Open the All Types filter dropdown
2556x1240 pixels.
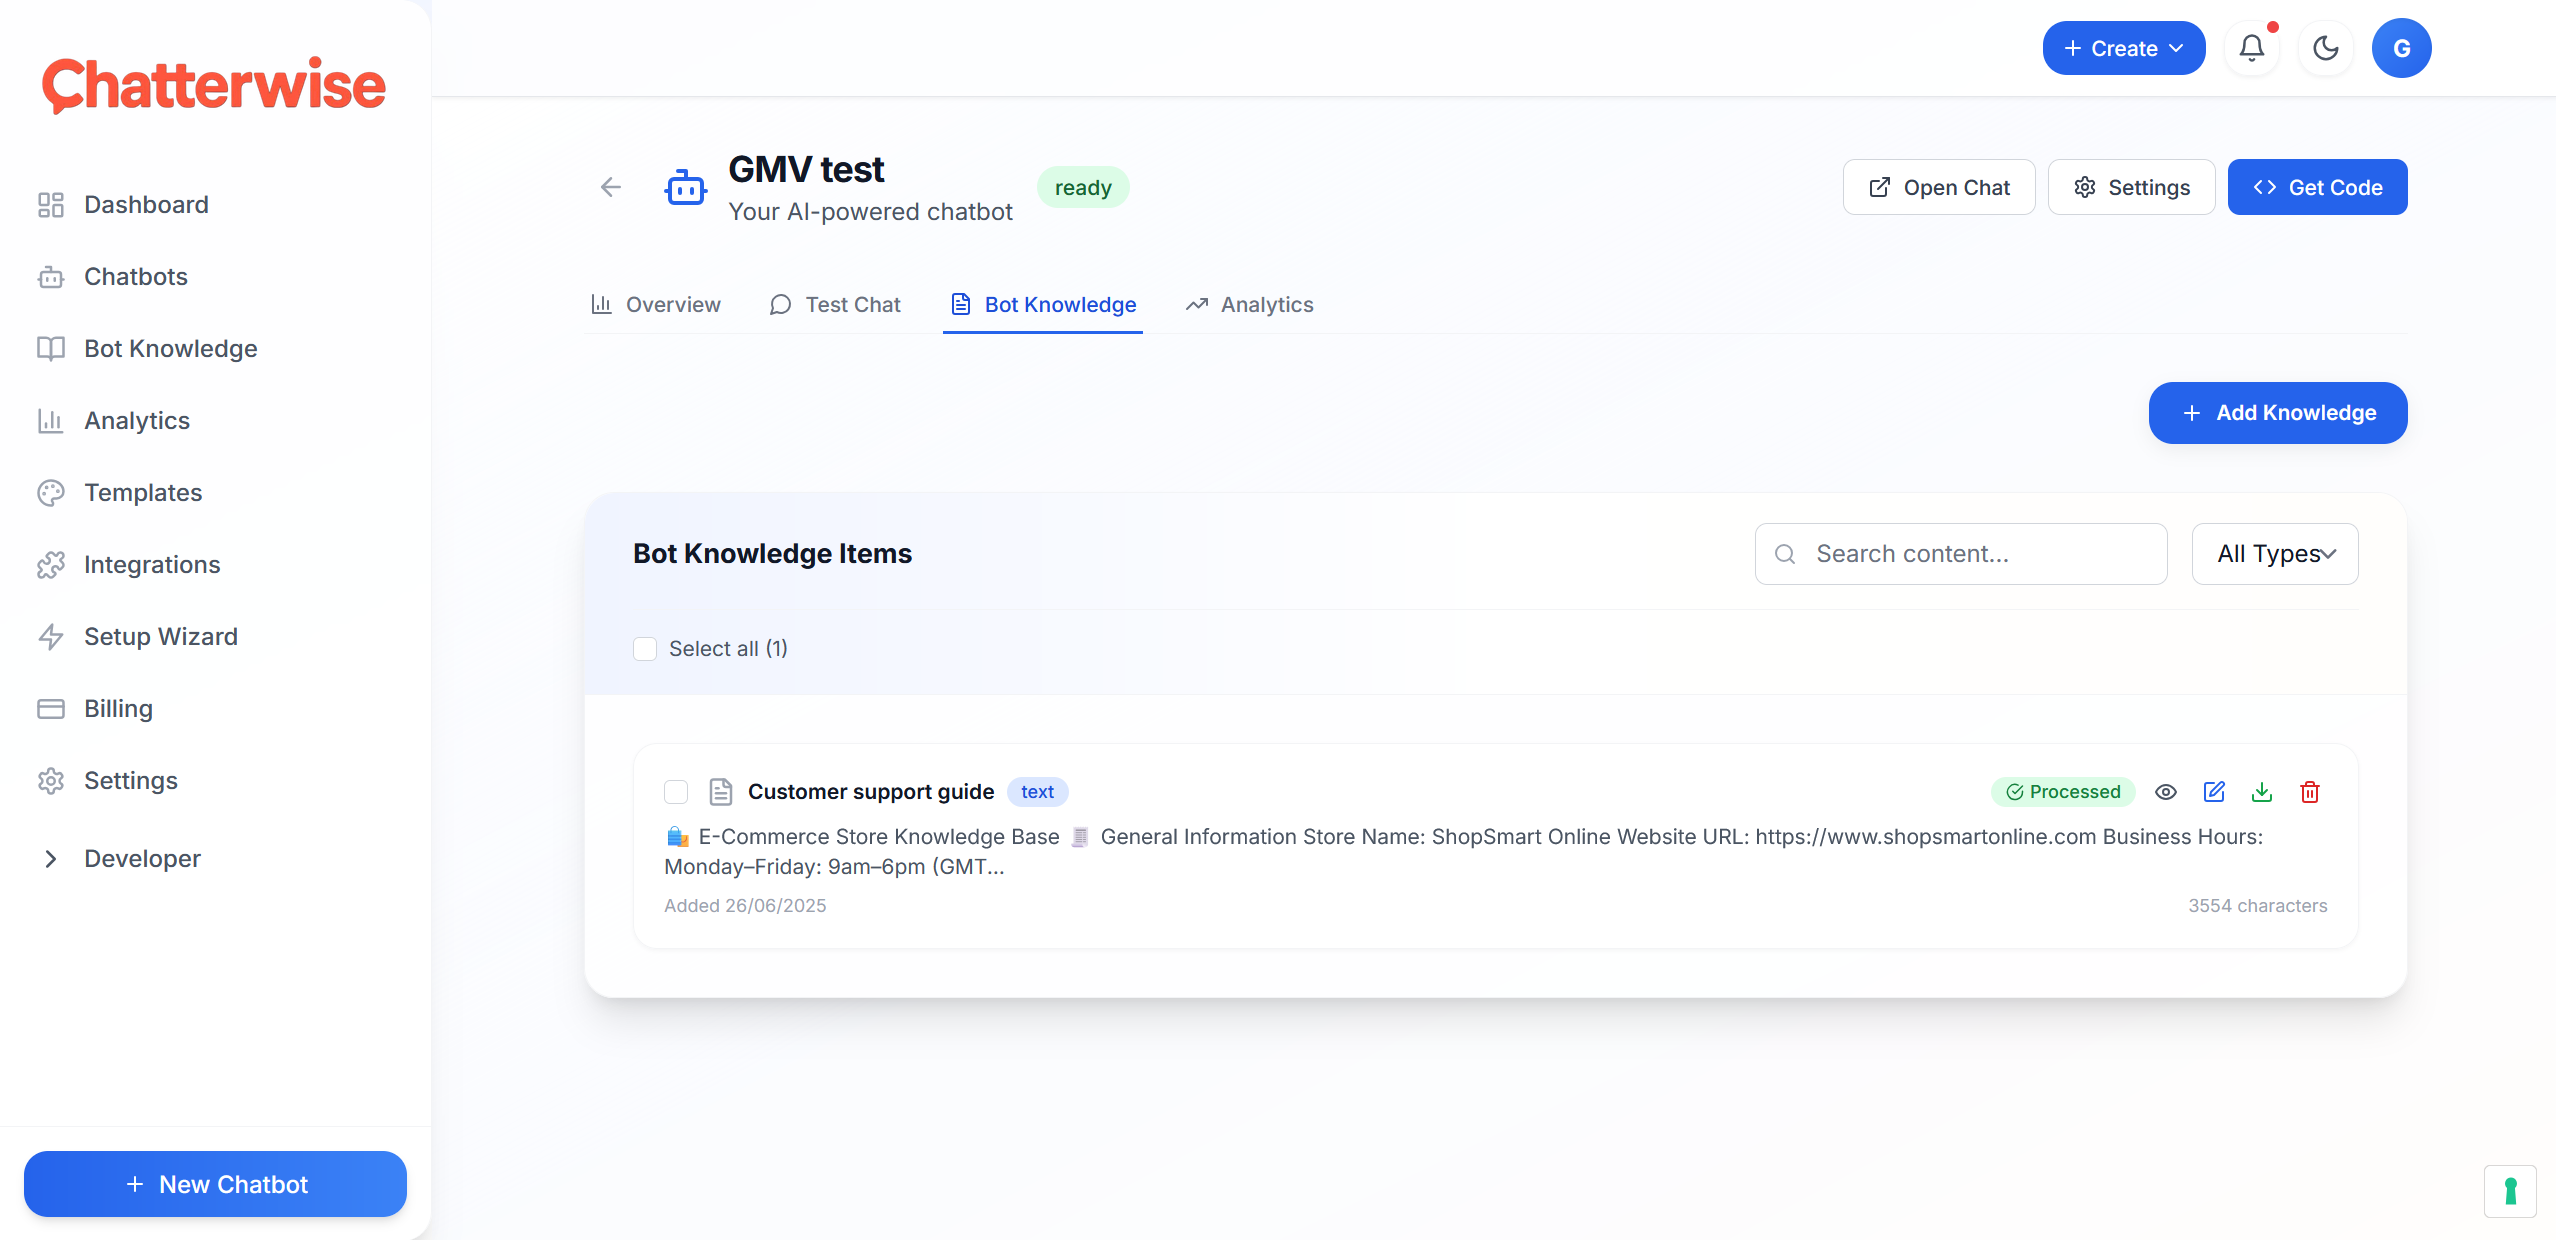point(2274,554)
